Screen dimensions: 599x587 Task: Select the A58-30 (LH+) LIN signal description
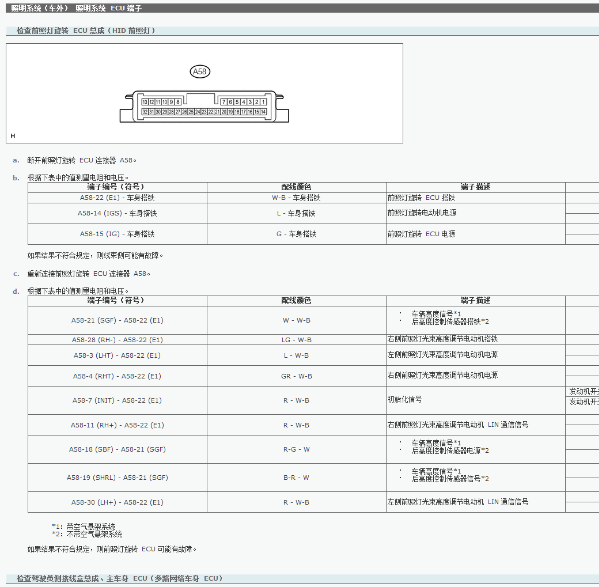[x=458, y=501]
